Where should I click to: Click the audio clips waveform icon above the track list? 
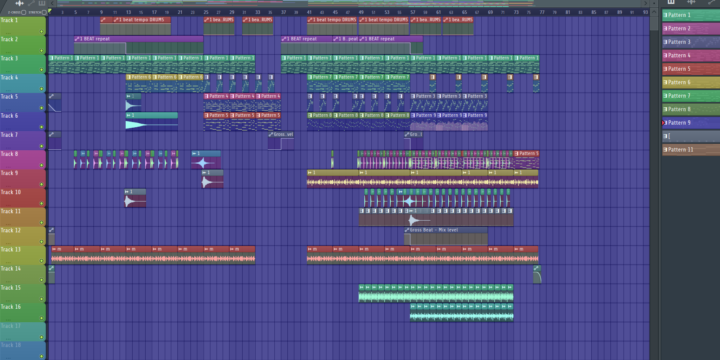(19, 3)
